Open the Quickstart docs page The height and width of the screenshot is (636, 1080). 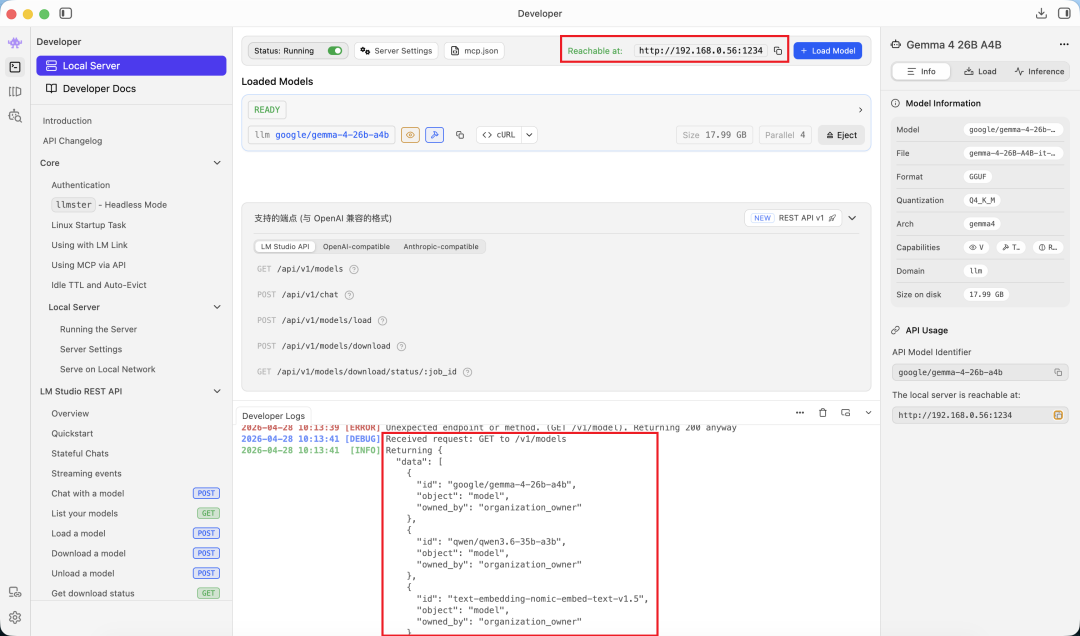pos(72,433)
